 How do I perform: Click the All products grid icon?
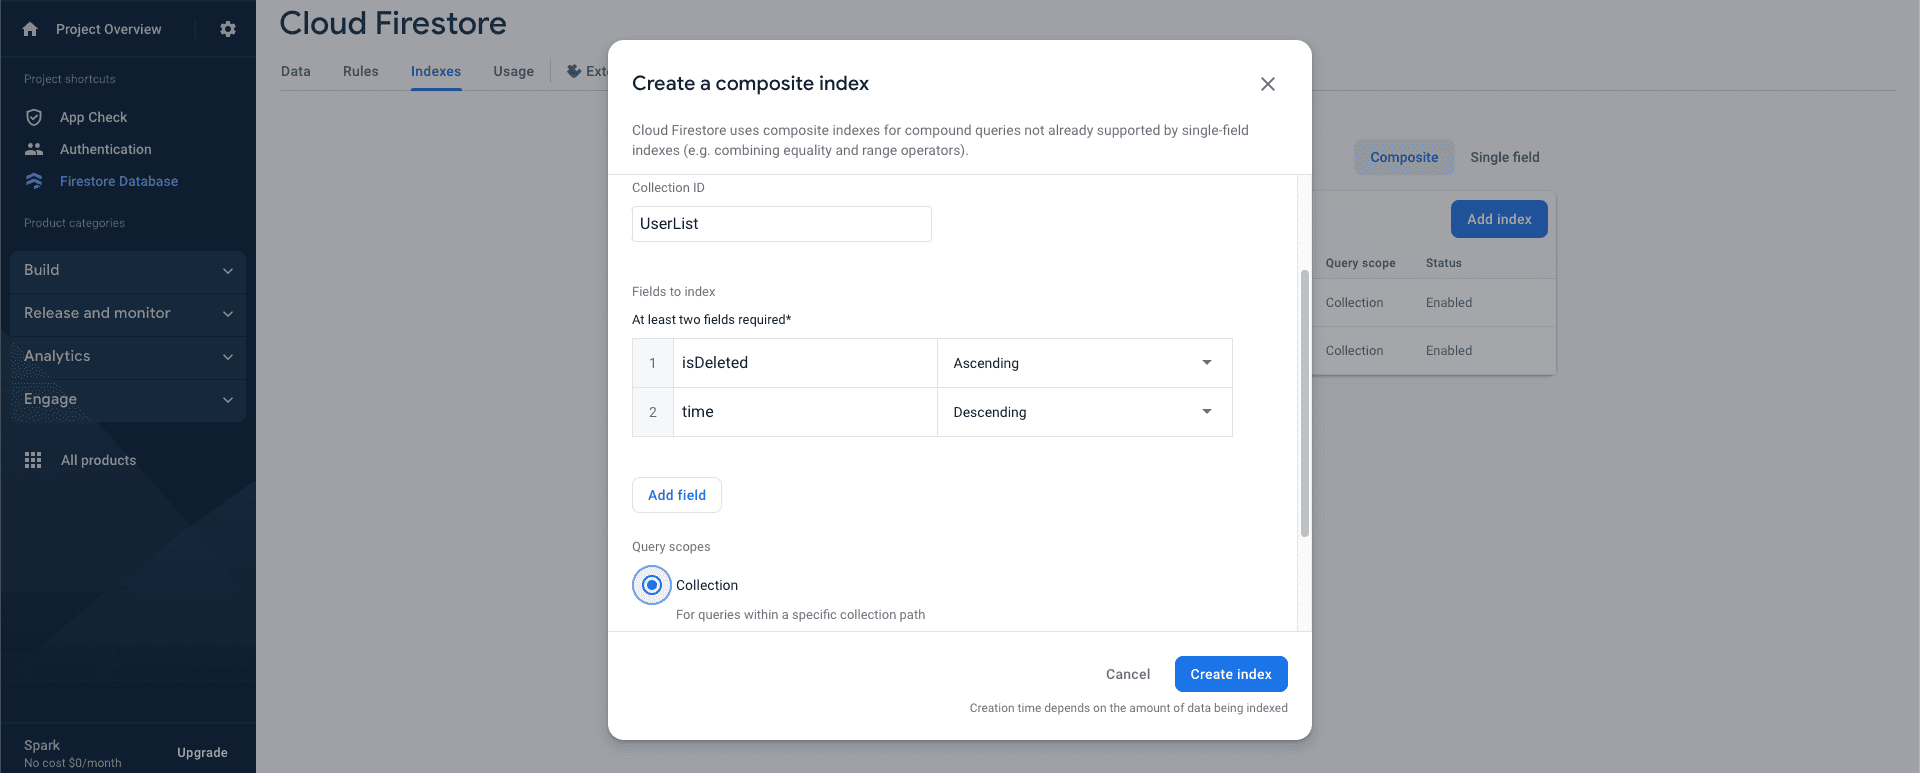(x=33, y=460)
